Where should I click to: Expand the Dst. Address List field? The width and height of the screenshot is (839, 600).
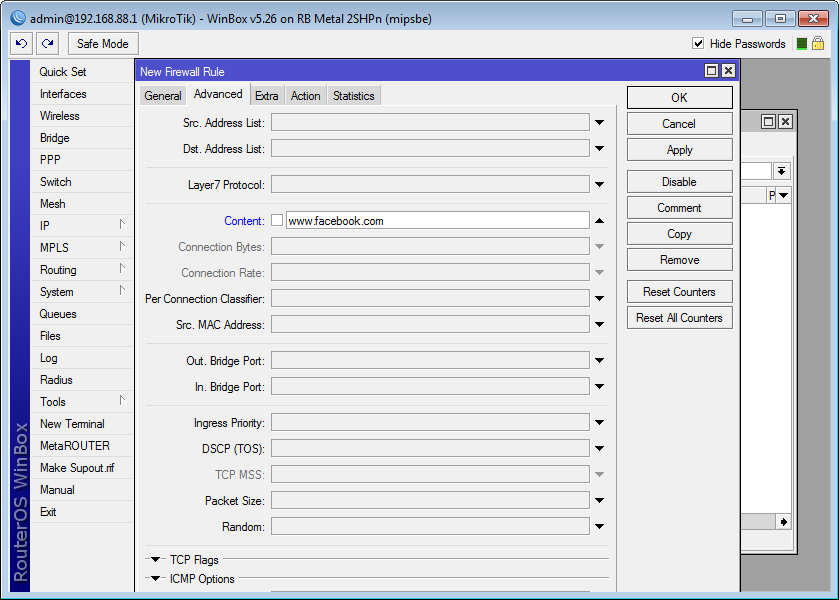pos(599,148)
